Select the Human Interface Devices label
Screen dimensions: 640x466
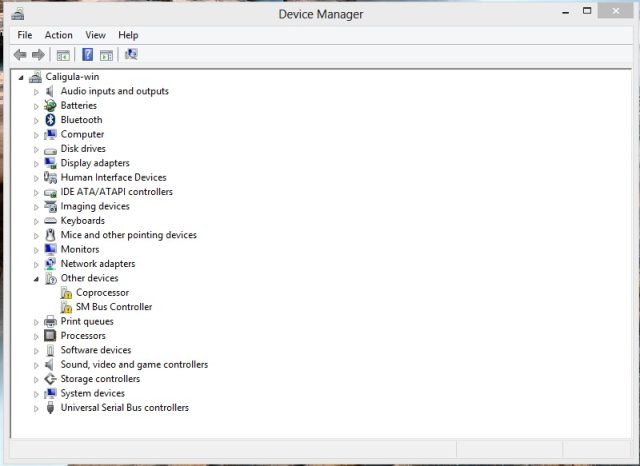click(x=113, y=178)
